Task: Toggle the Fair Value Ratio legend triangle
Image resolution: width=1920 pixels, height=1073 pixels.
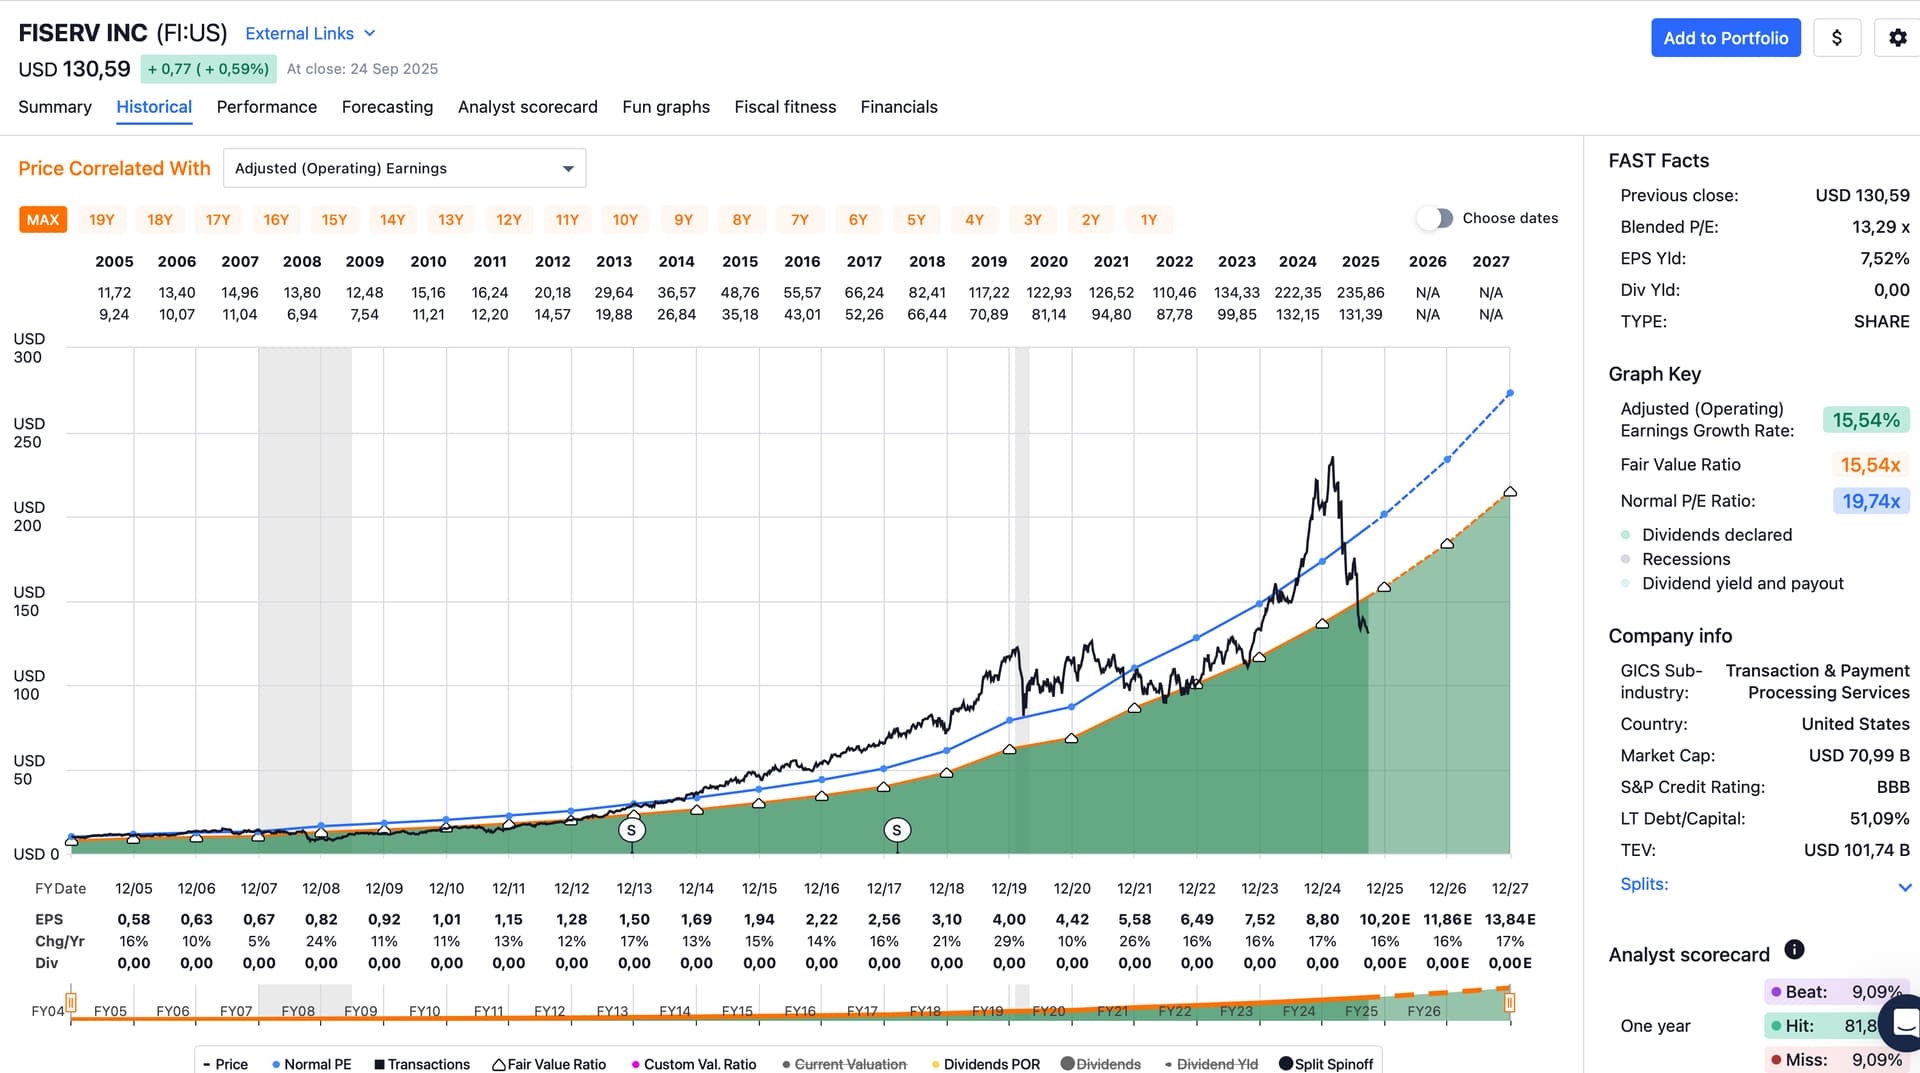Action: click(x=498, y=1064)
